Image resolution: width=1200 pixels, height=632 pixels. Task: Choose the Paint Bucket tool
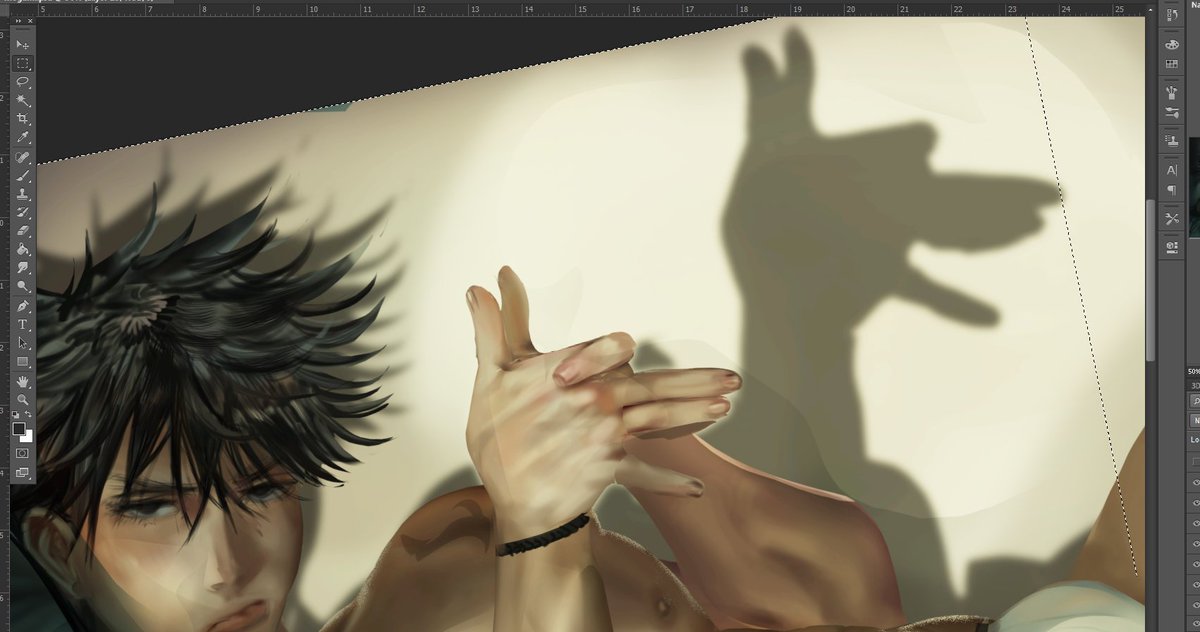click(x=23, y=250)
